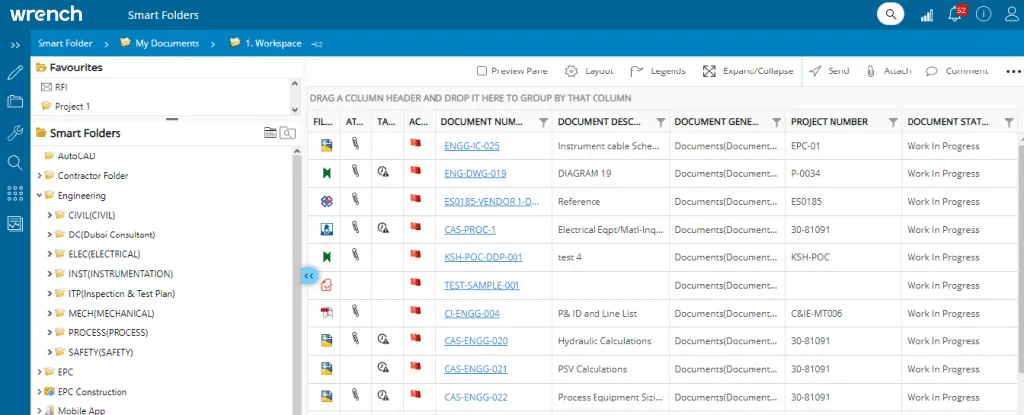Expand the Contractor Folder node
This screenshot has width=1024, height=415.
40,175
